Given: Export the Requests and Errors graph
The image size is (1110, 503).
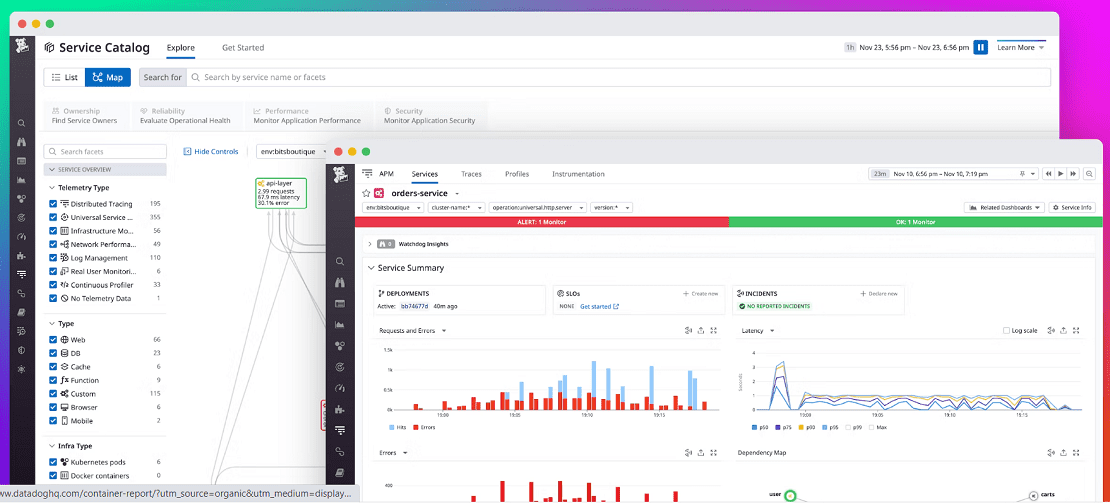Looking at the screenshot, I should (700, 330).
